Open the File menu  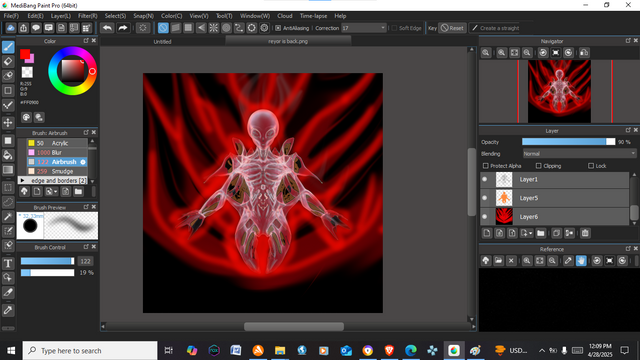[11, 16]
